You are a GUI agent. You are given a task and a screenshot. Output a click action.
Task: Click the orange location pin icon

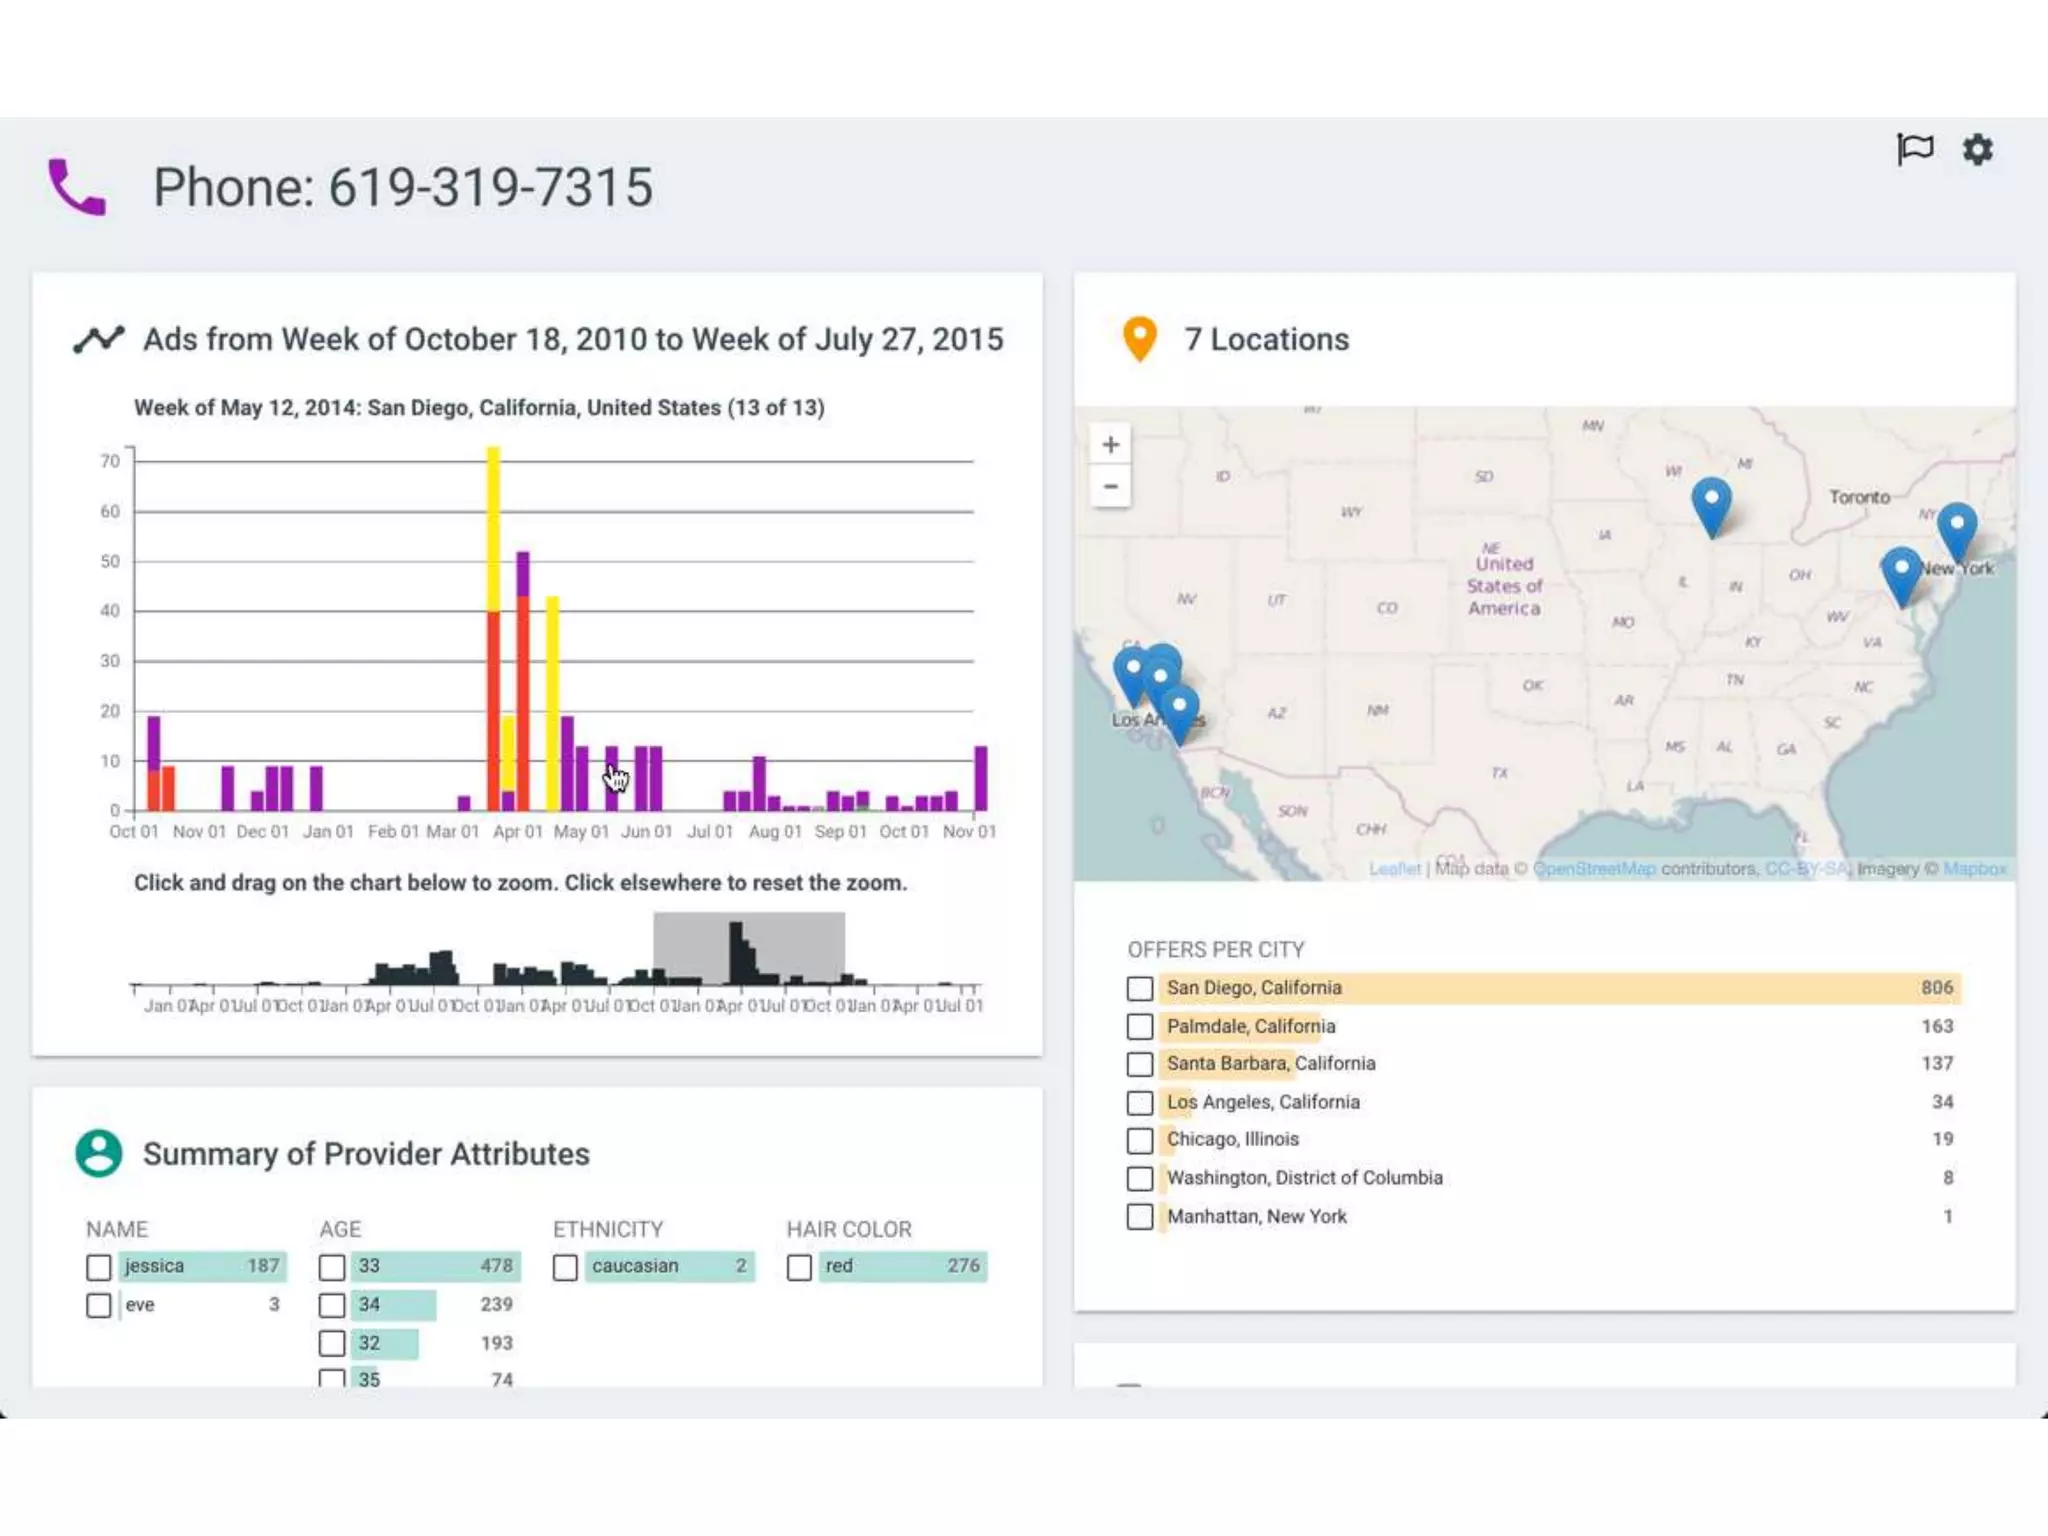click(1139, 338)
